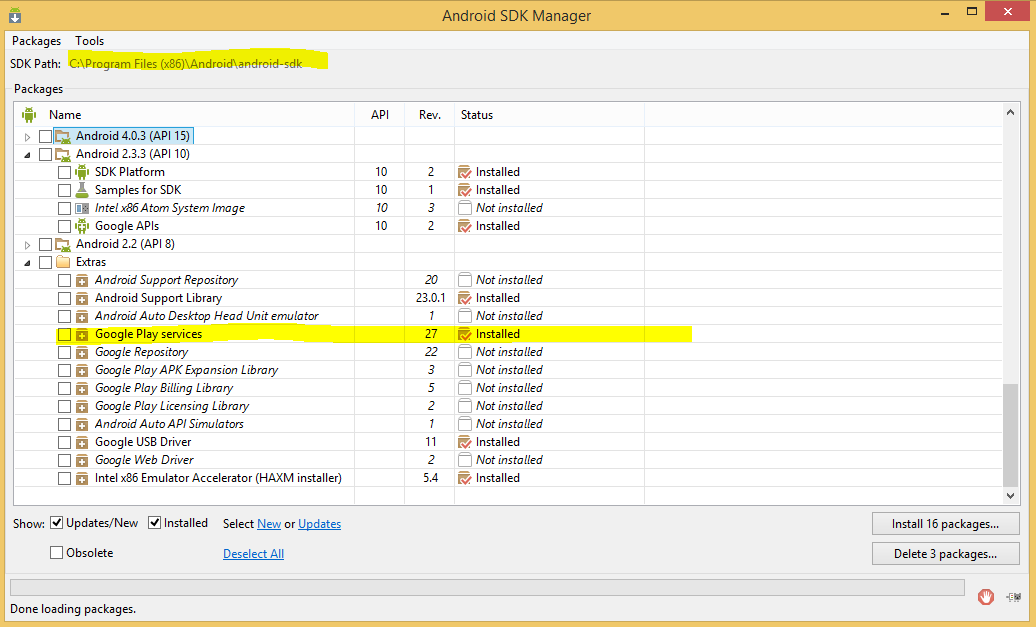
Task: Expand the Android 2.2 (API 8) node
Action: (x=28, y=244)
